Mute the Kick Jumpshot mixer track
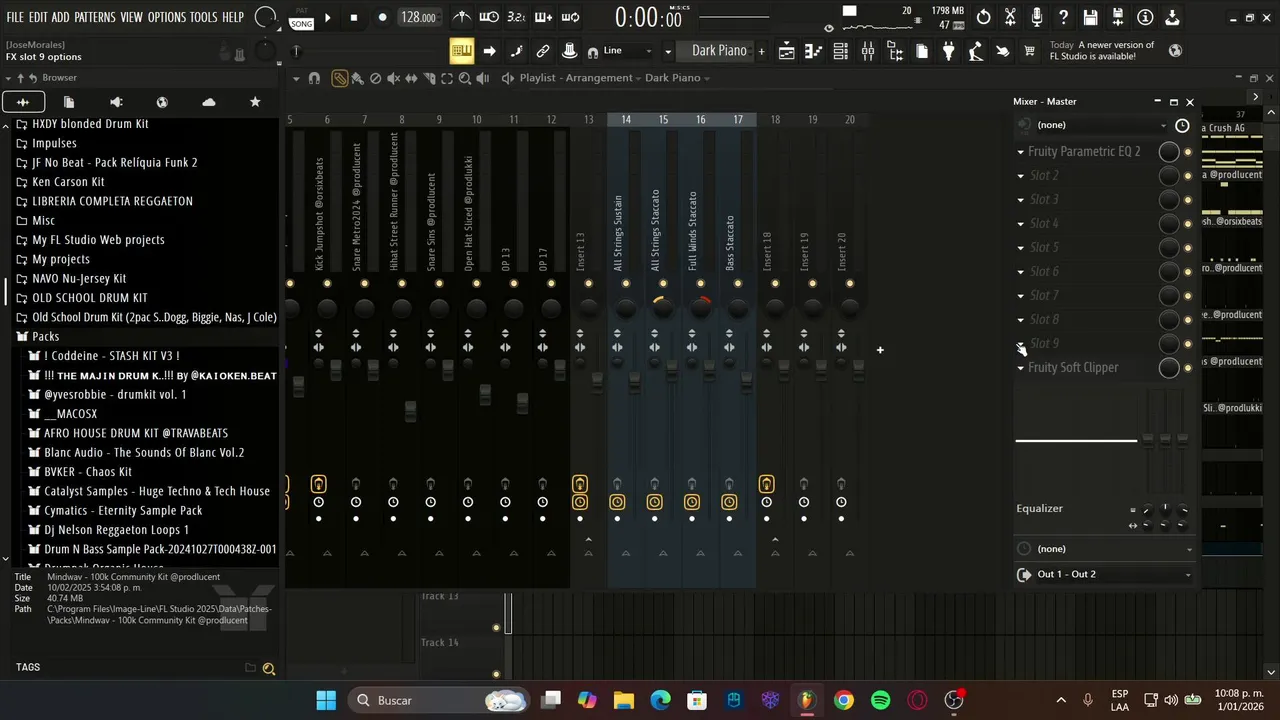 [327, 284]
